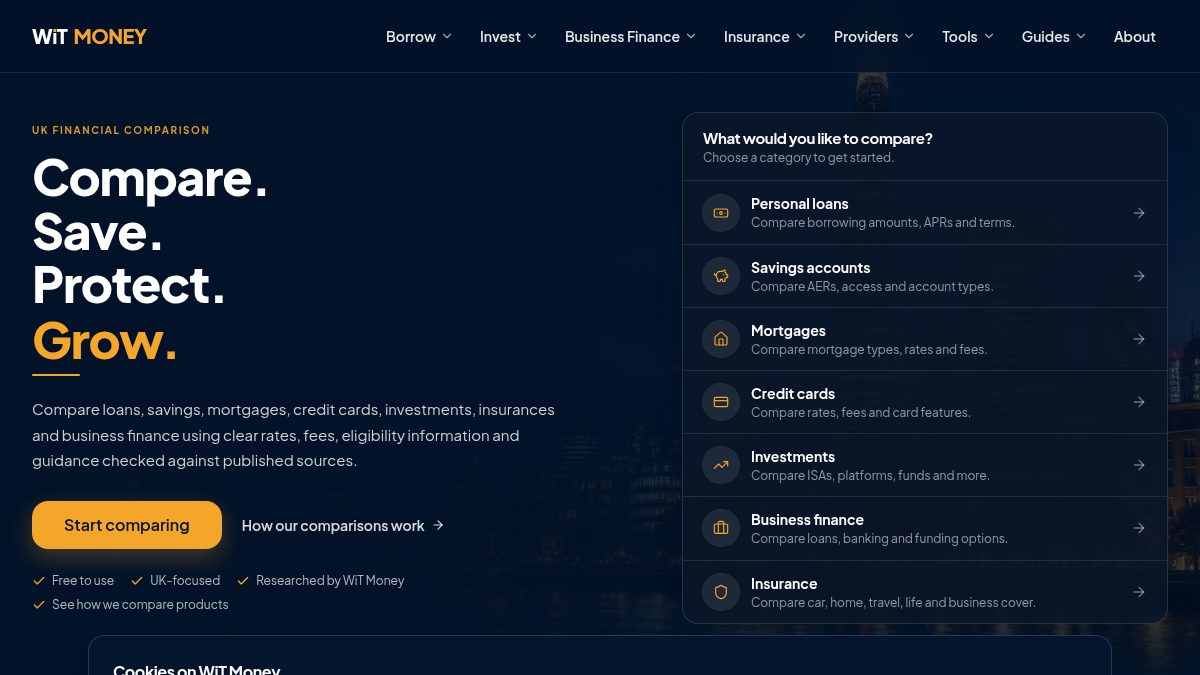The image size is (1200, 675).
Task: Open the Guides navigation menu
Action: coord(1054,37)
